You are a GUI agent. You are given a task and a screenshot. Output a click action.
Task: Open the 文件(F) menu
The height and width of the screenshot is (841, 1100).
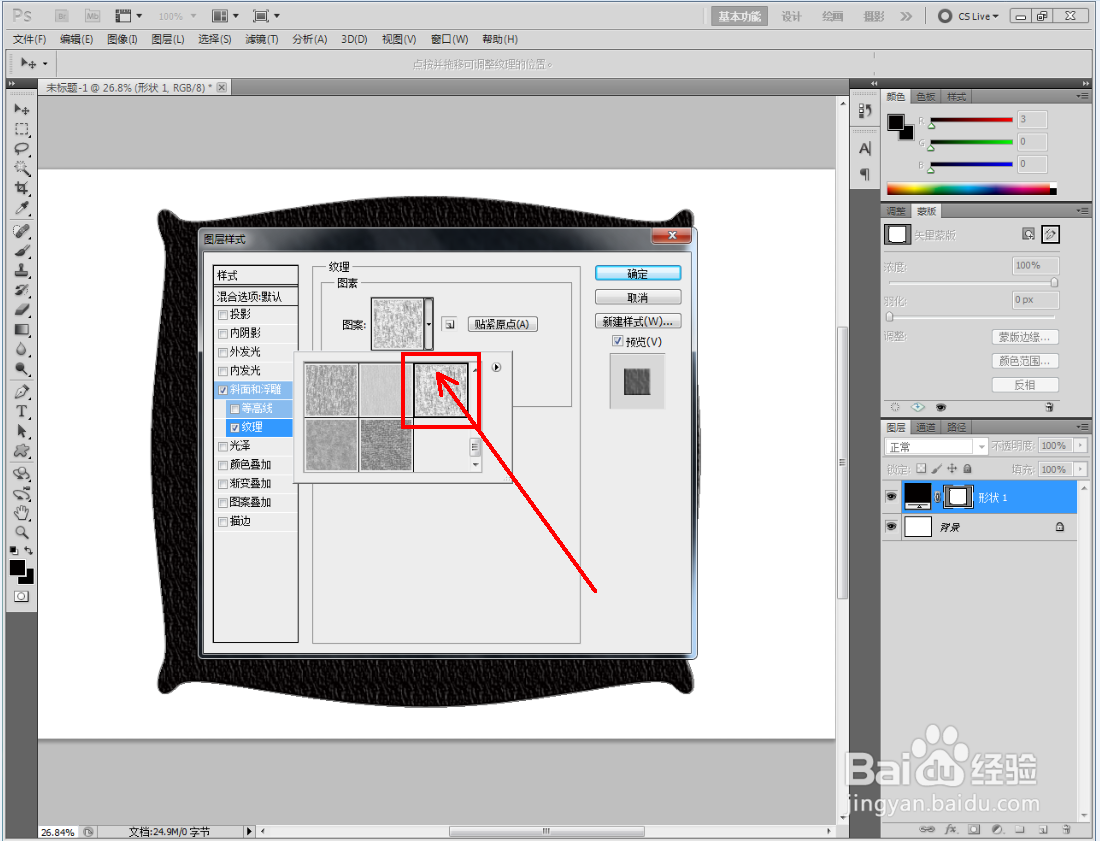click(29, 39)
